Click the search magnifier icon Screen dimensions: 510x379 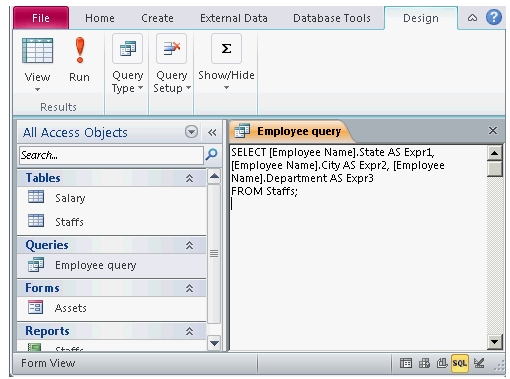tap(212, 155)
